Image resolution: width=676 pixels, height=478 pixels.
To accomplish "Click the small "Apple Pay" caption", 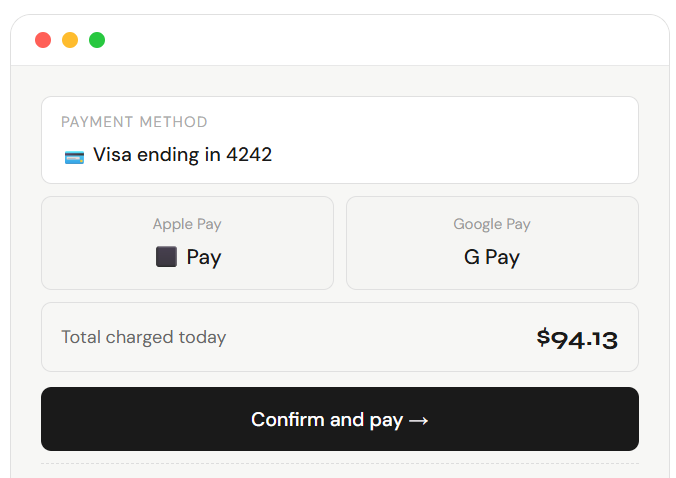I will click(x=187, y=225).
